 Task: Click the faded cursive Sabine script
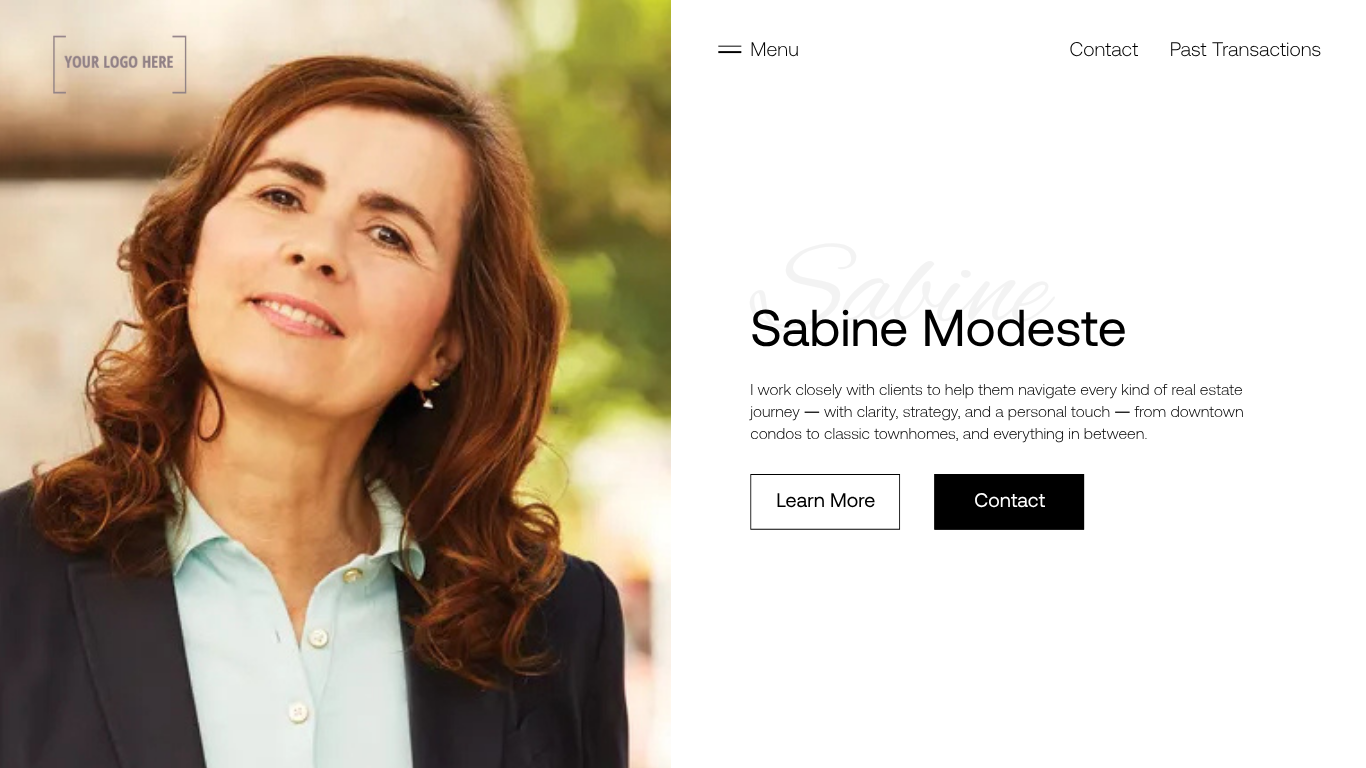pos(901,275)
